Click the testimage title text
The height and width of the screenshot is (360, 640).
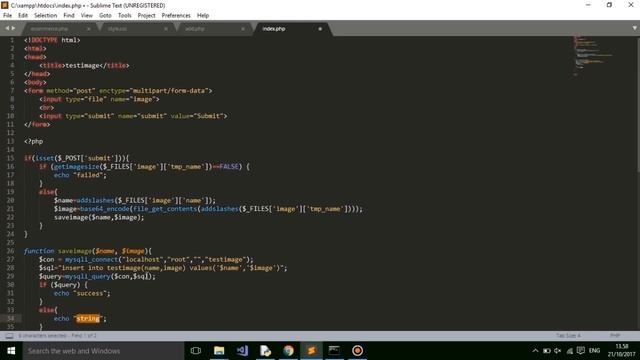82,65
